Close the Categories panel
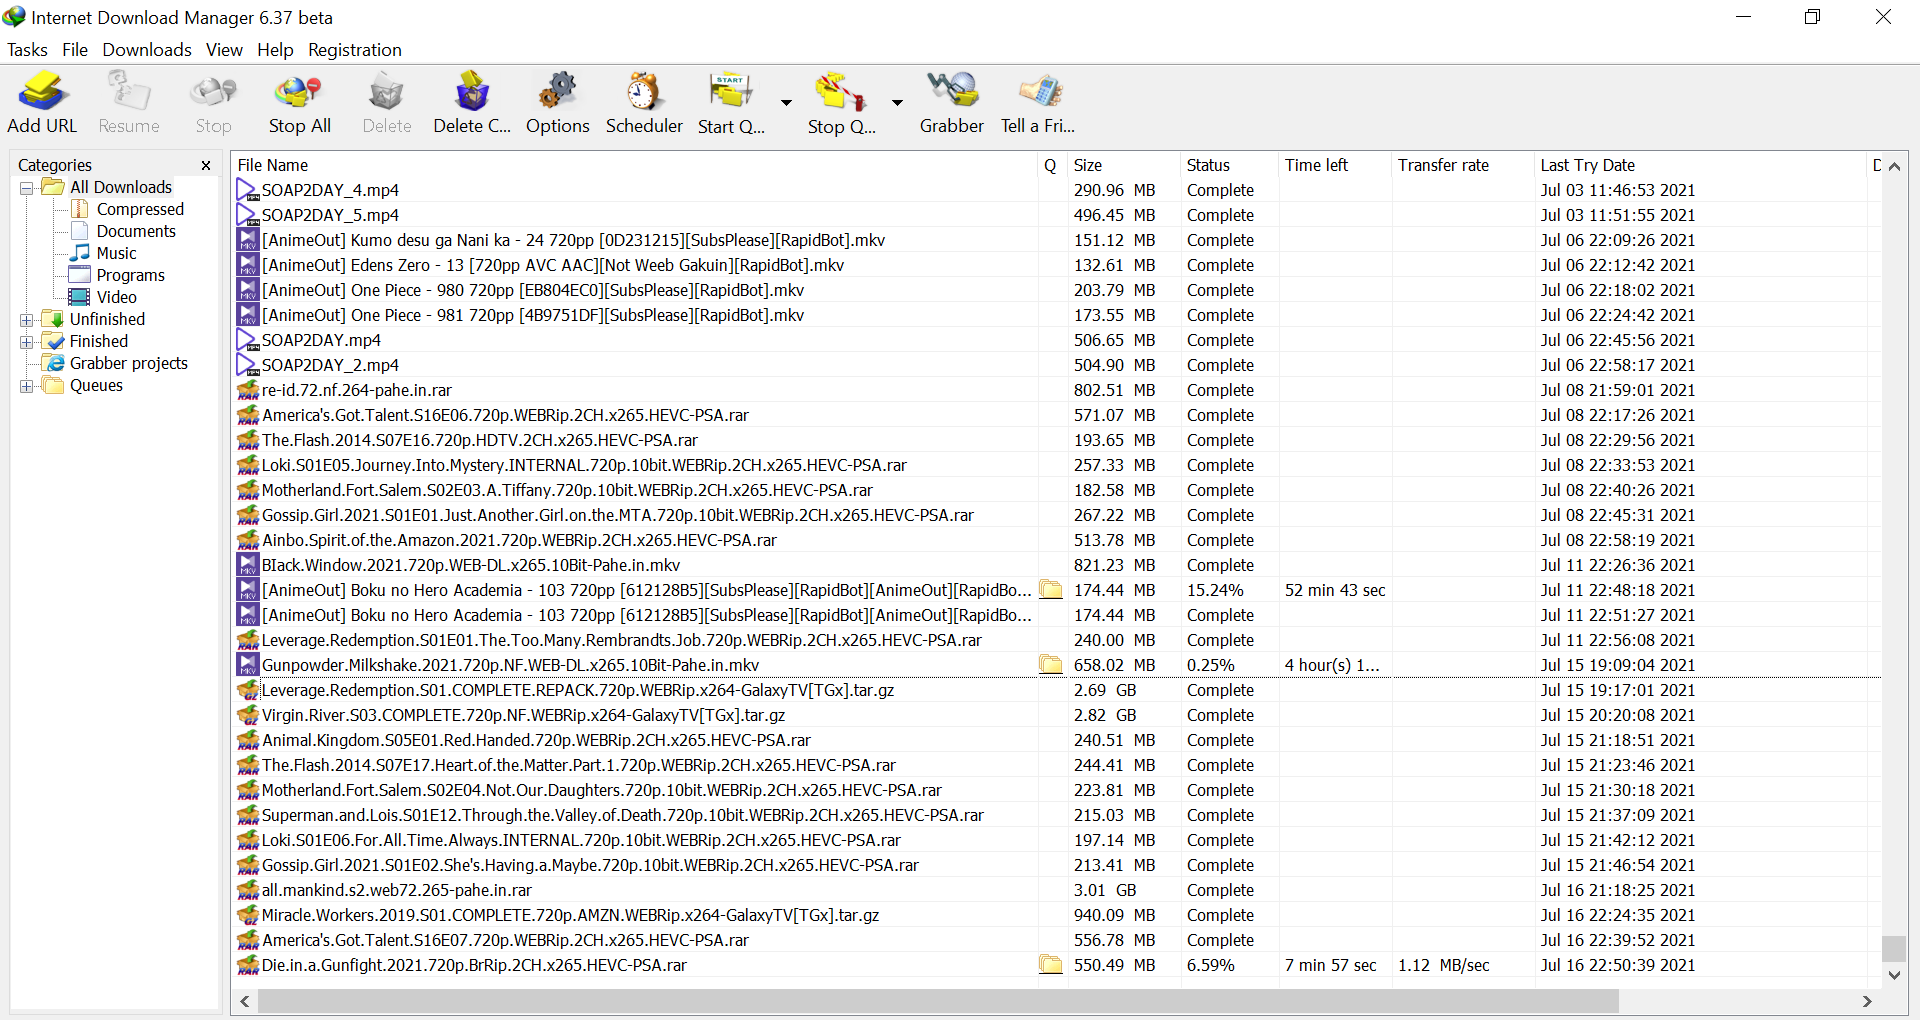Viewport: 1920px width, 1020px height. tap(206, 165)
